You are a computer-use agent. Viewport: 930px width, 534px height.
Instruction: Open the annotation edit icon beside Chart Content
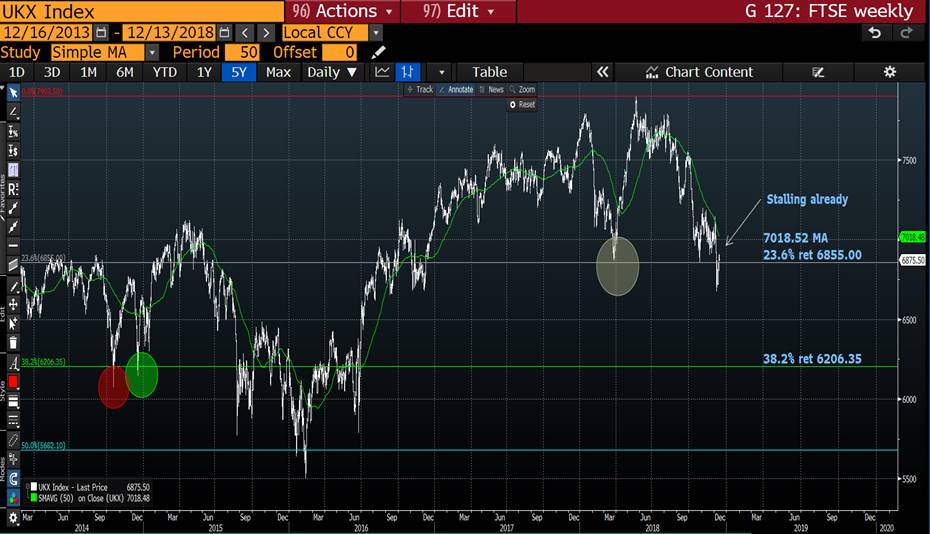[818, 72]
